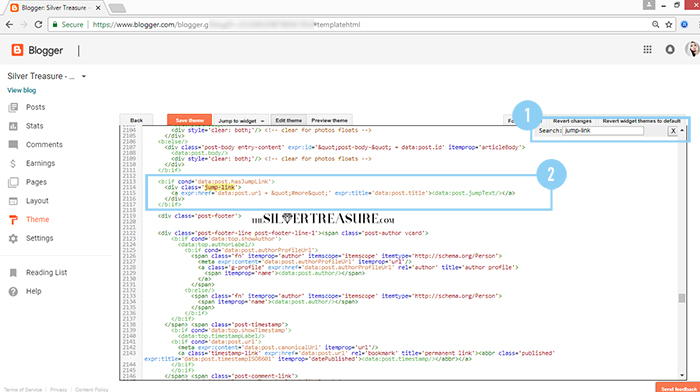Click the View blog link
The width and height of the screenshot is (700, 392).
[21, 90]
